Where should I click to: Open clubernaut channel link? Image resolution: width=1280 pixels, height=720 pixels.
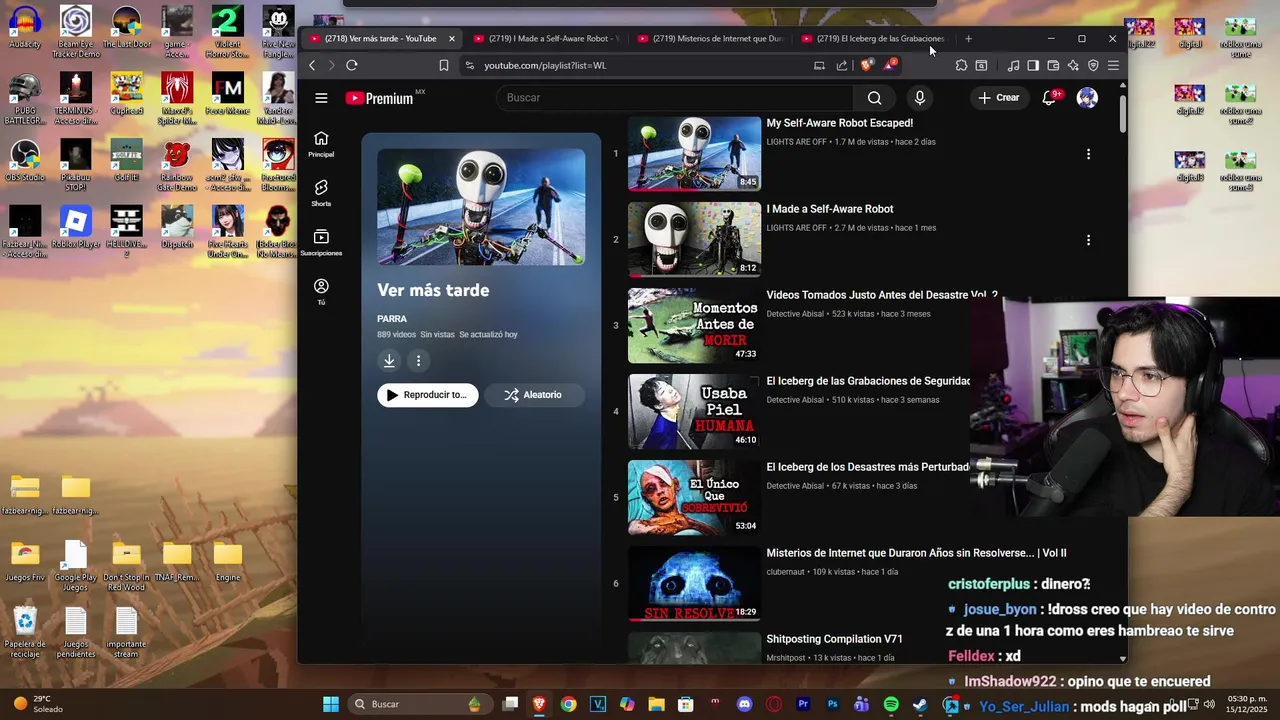coord(786,572)
